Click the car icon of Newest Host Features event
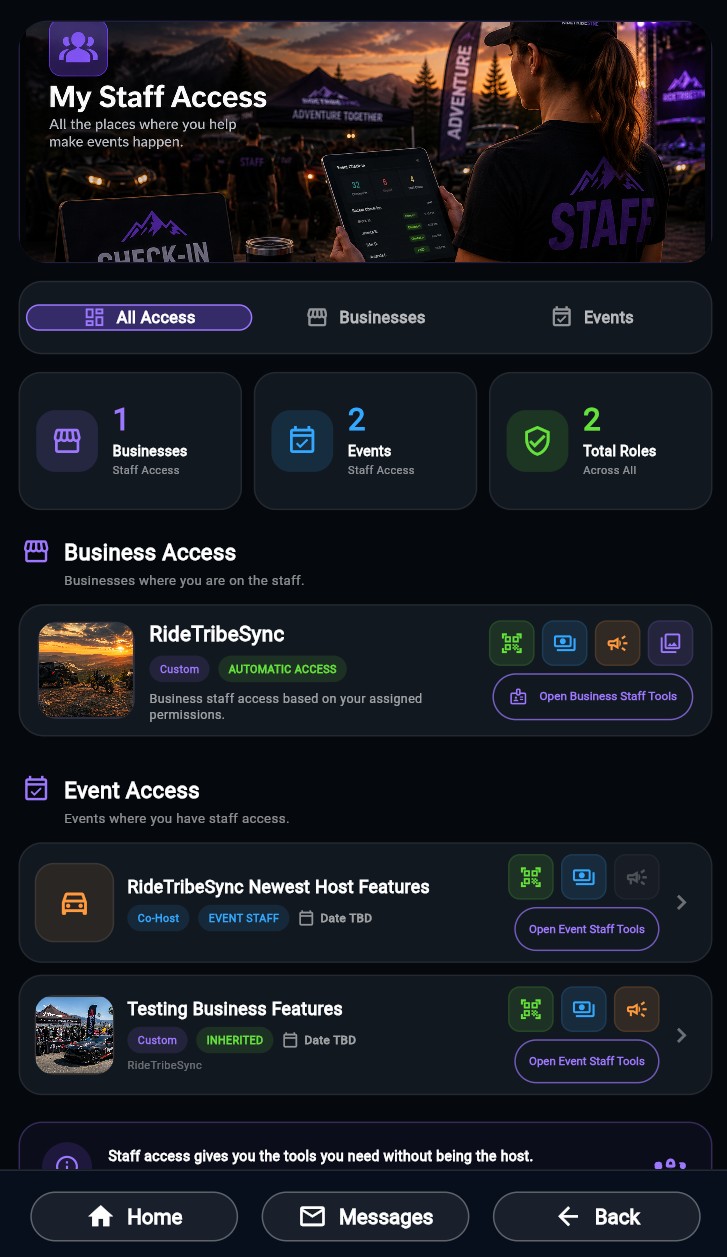 (74, 902)
